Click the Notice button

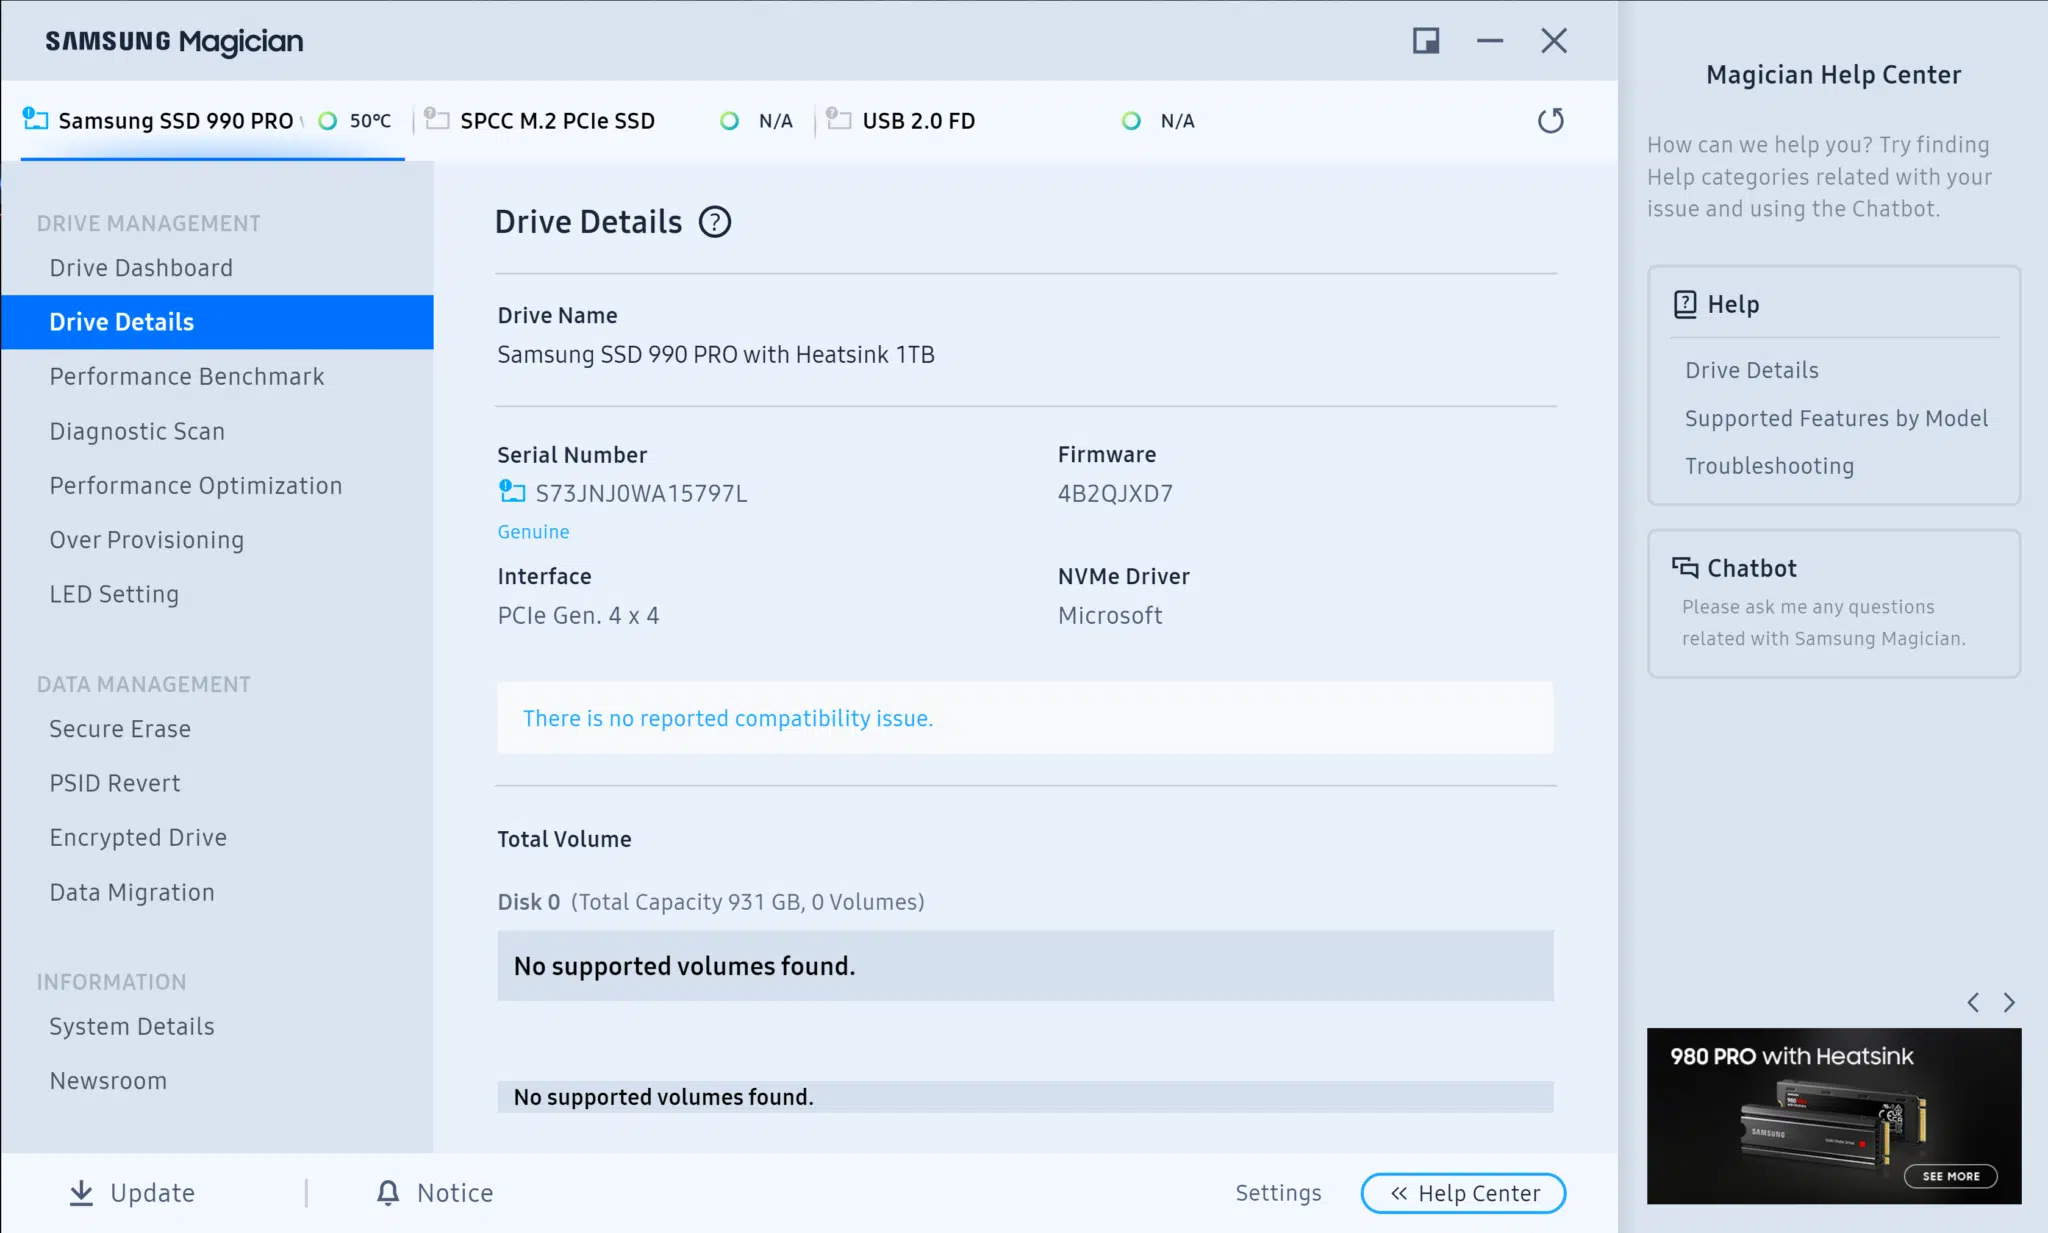[x=435, y=1193]
